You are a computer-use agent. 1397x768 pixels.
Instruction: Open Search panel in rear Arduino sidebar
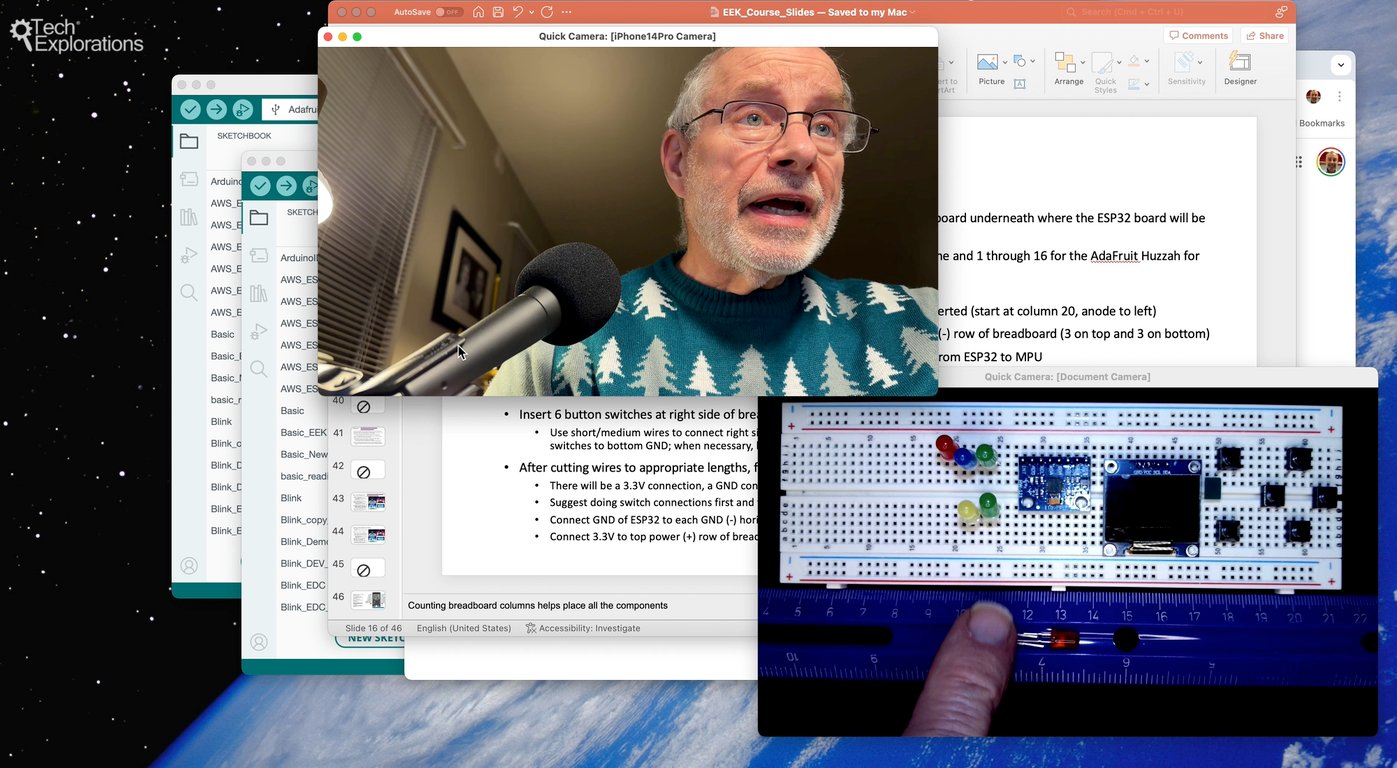click(189, 292)
